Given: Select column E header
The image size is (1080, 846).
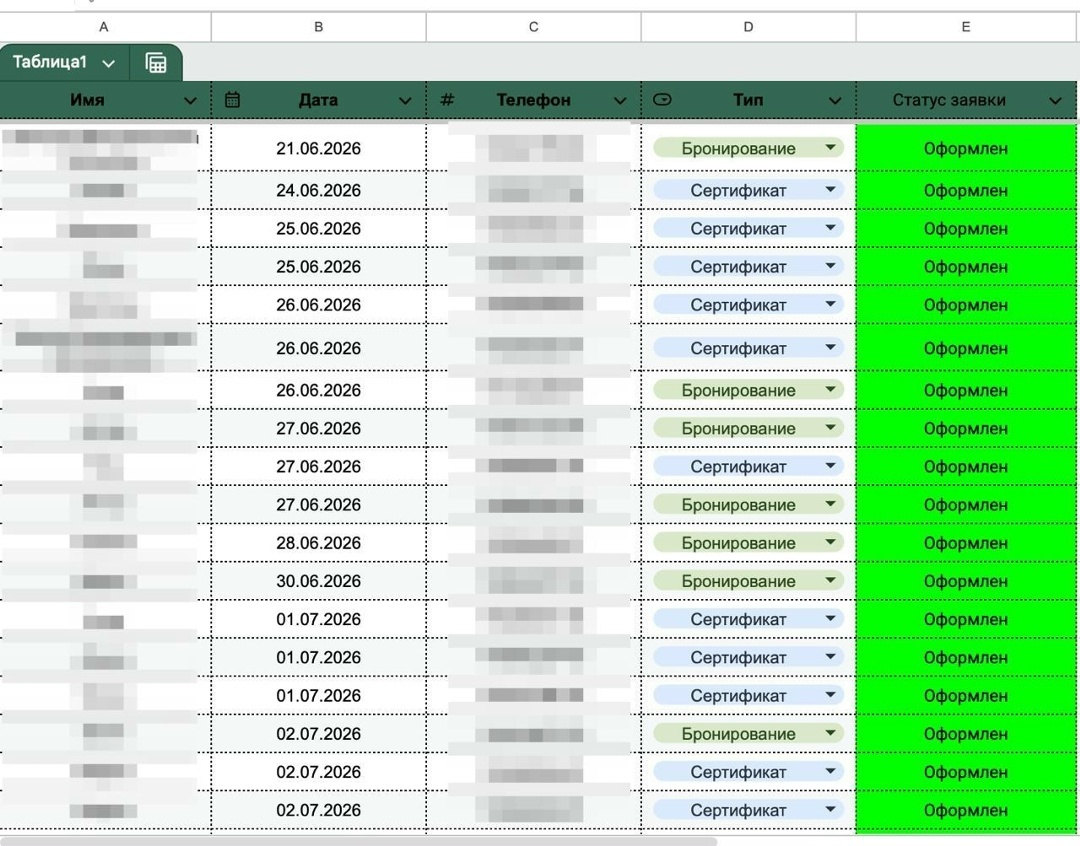Looking at the screenshot, I should 966,27.
